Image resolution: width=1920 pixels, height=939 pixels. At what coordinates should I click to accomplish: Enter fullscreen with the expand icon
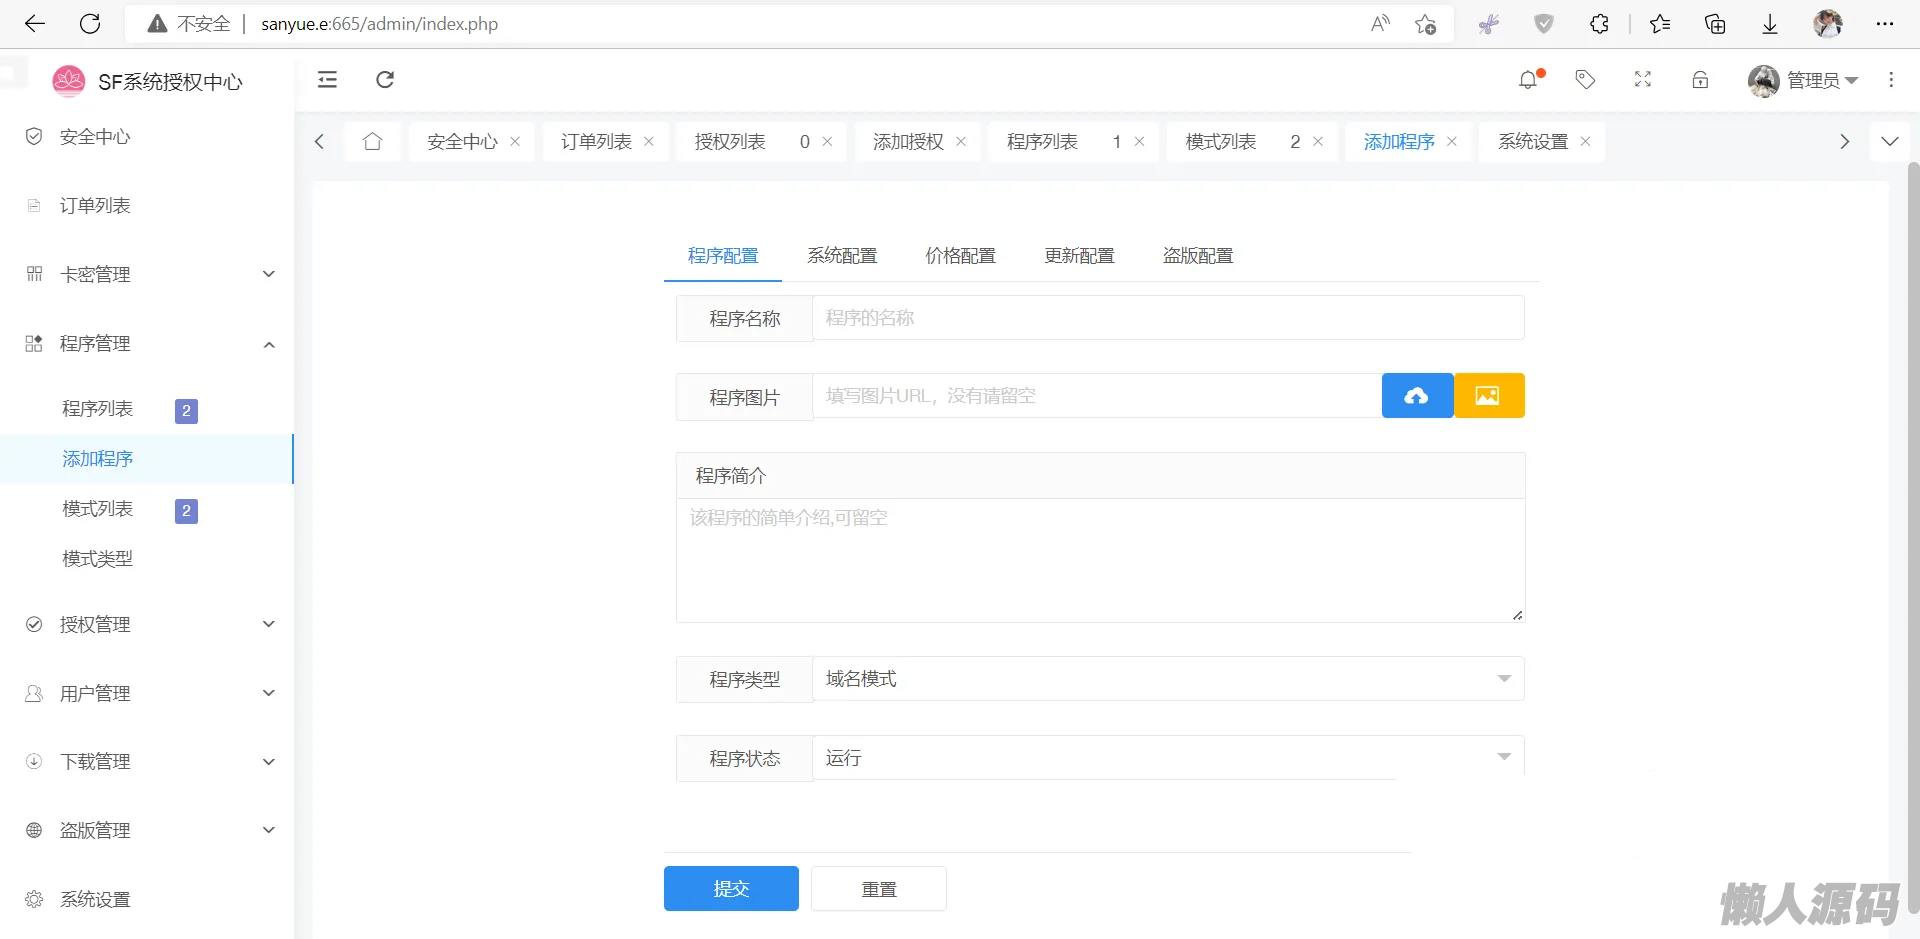pyautogui.click(x=1643, y=80)
